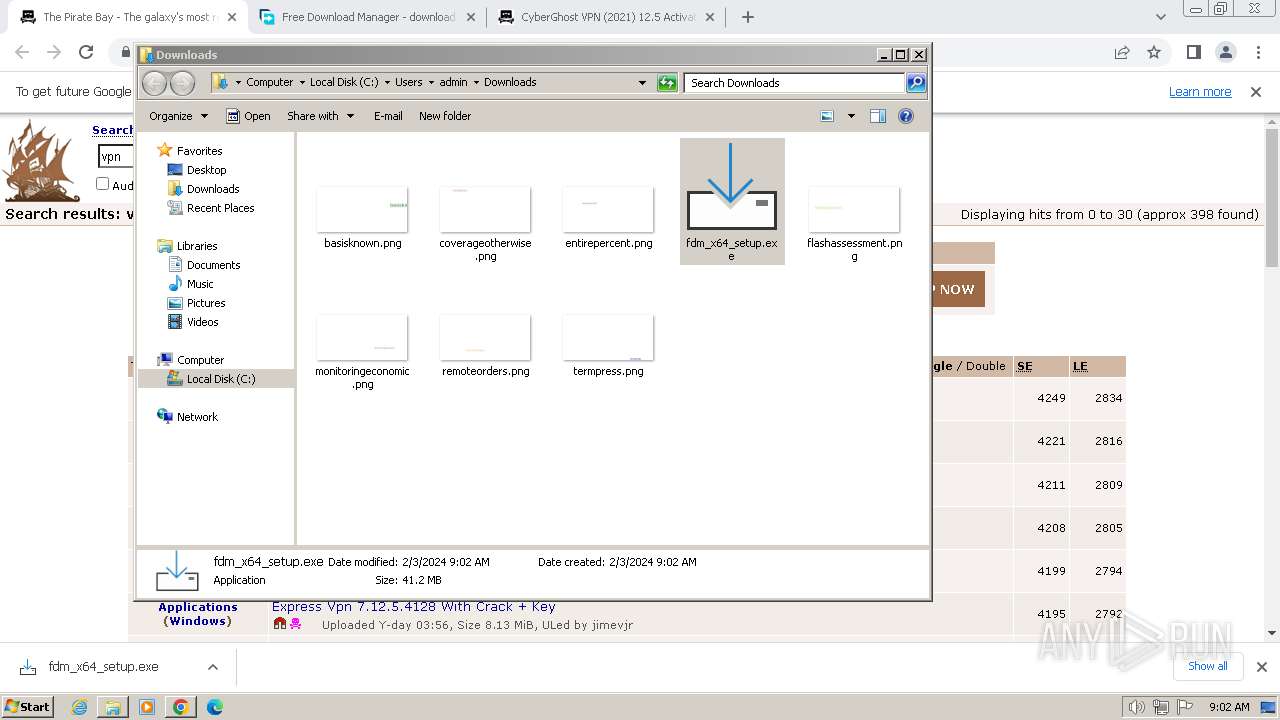Screen dimensions: 1280x720
Task: Open Chrome tab search dropdown
Action: (1160, 17)
